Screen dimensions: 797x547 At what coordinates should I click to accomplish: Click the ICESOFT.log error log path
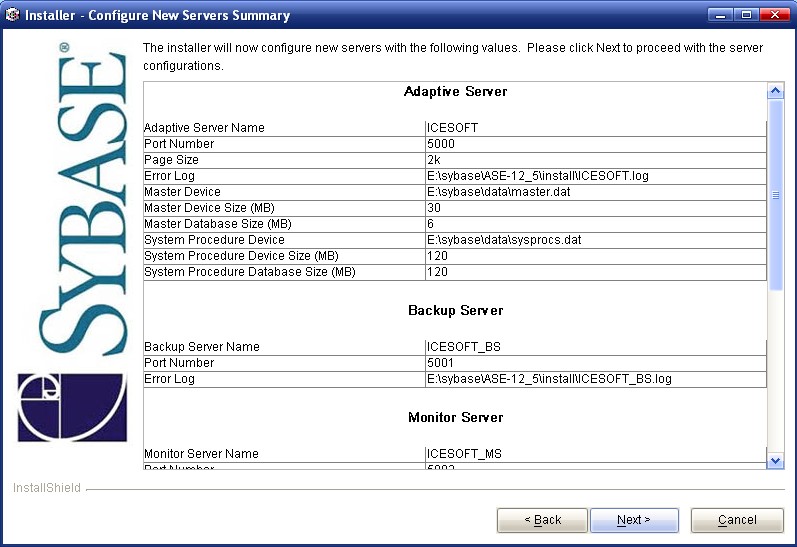(538, 176)
